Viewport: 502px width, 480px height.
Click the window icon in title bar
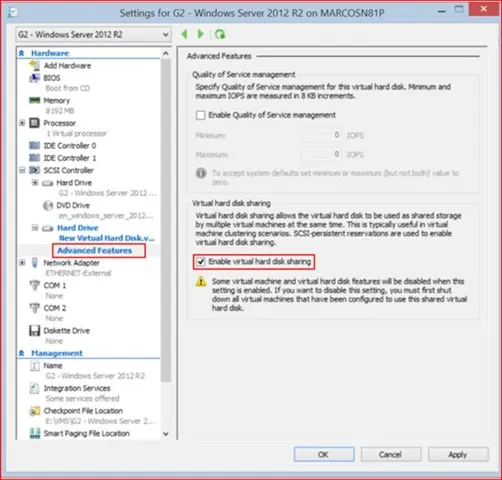[x=13, y=13]
